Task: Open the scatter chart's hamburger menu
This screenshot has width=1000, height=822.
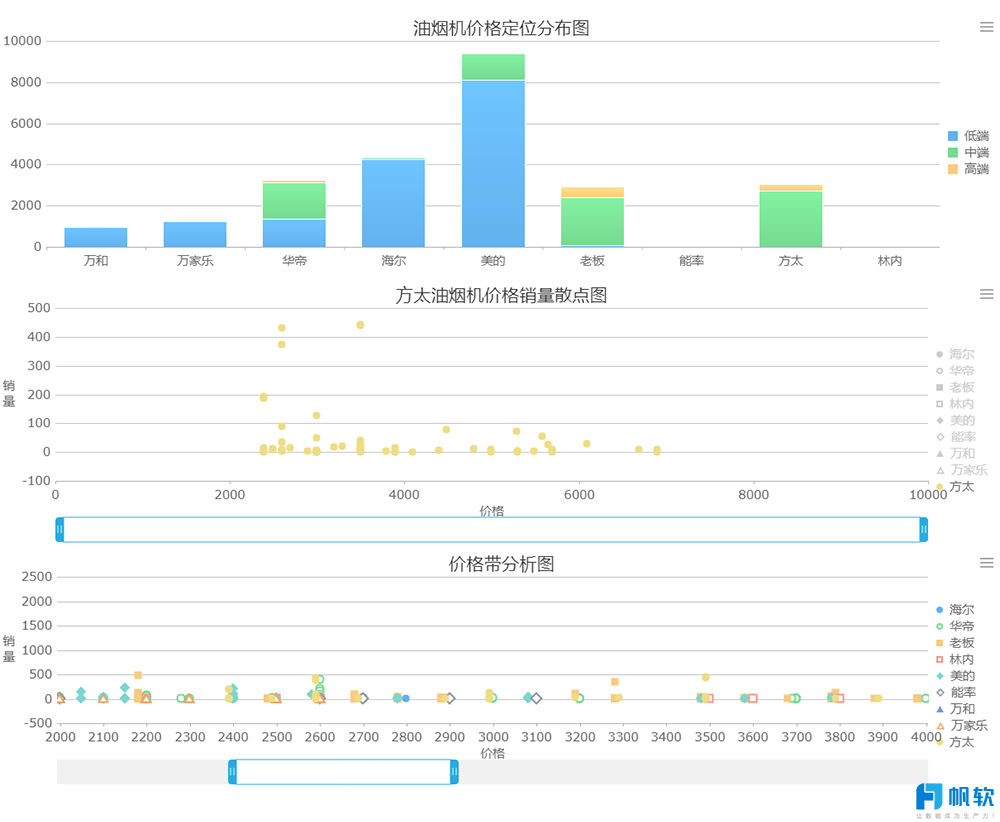Action: (x=986, y=294)
